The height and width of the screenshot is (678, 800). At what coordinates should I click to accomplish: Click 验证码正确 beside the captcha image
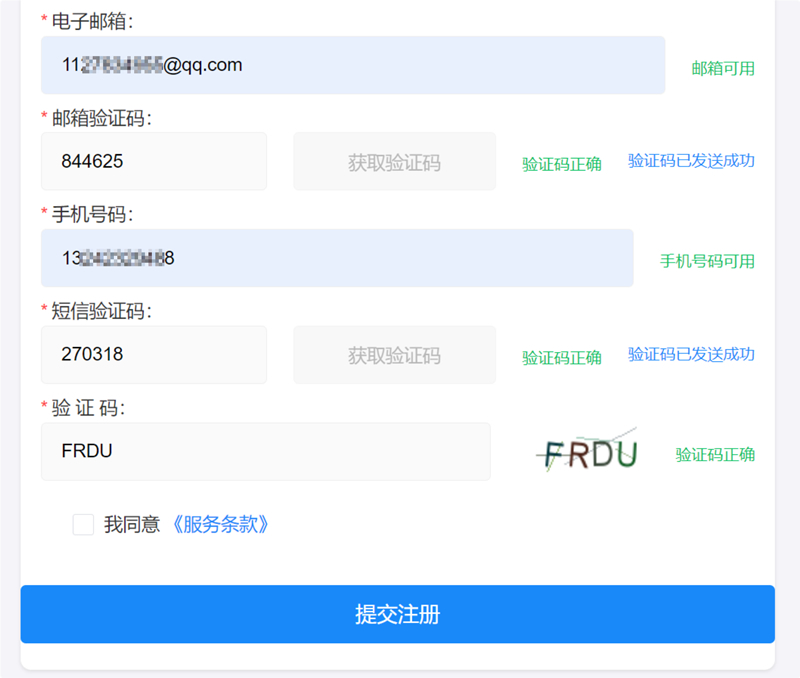[x=715, y=455]
